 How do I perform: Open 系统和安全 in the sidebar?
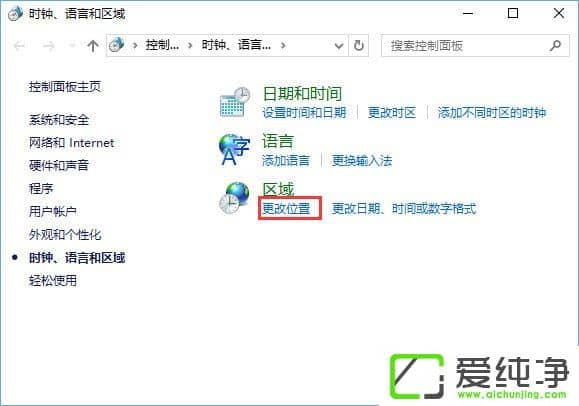pos(59,120)
